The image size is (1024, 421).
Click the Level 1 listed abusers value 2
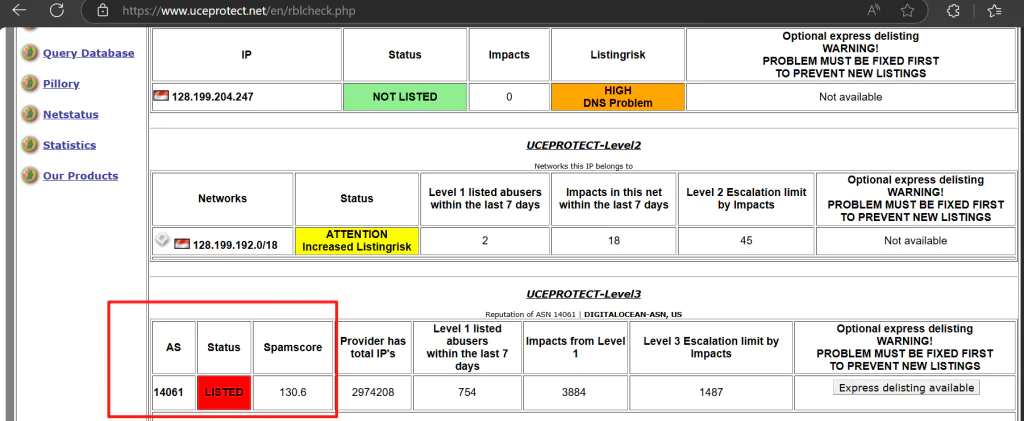pos(485,240)
